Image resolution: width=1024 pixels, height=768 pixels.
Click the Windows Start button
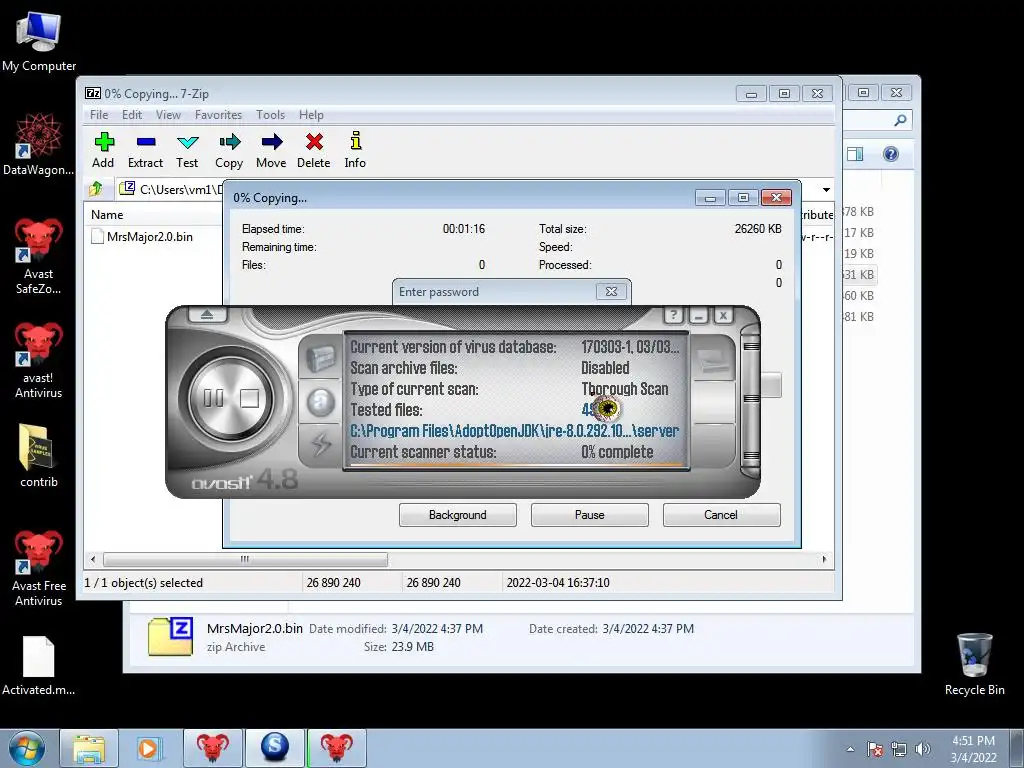[27, 748]
